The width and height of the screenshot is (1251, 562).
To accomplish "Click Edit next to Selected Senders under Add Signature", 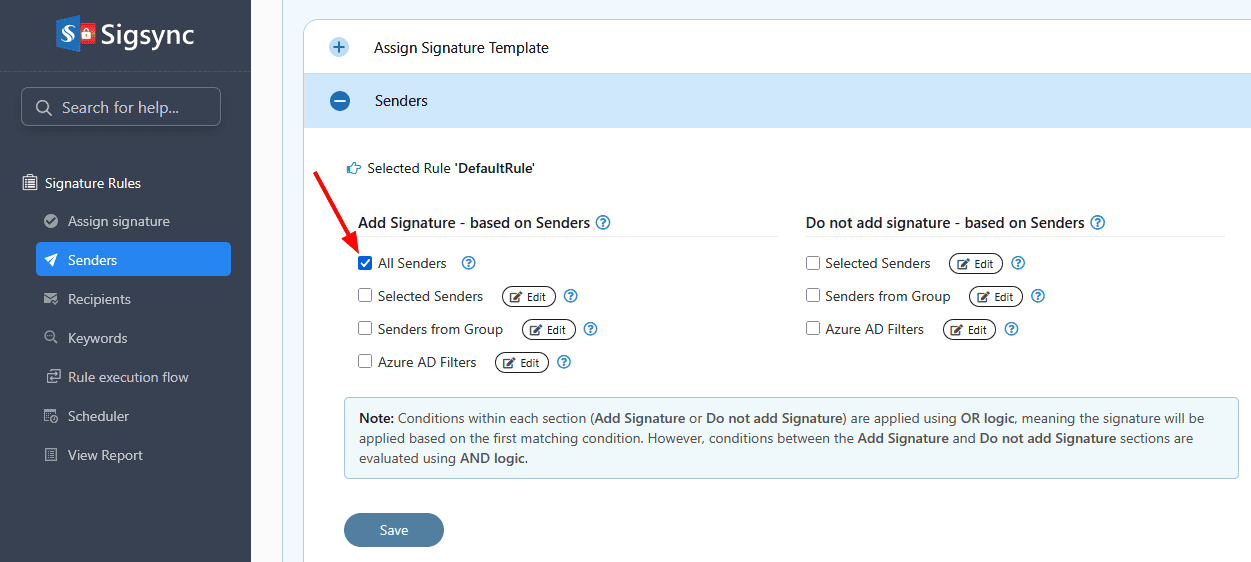I will (x=529, y=297).
